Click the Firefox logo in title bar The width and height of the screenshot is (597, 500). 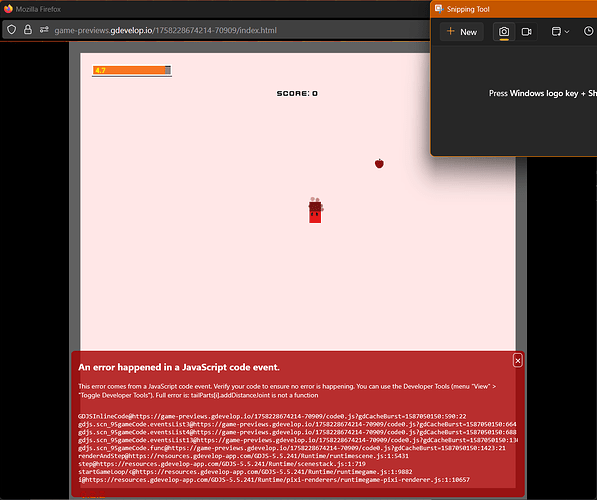pos(8,9)
